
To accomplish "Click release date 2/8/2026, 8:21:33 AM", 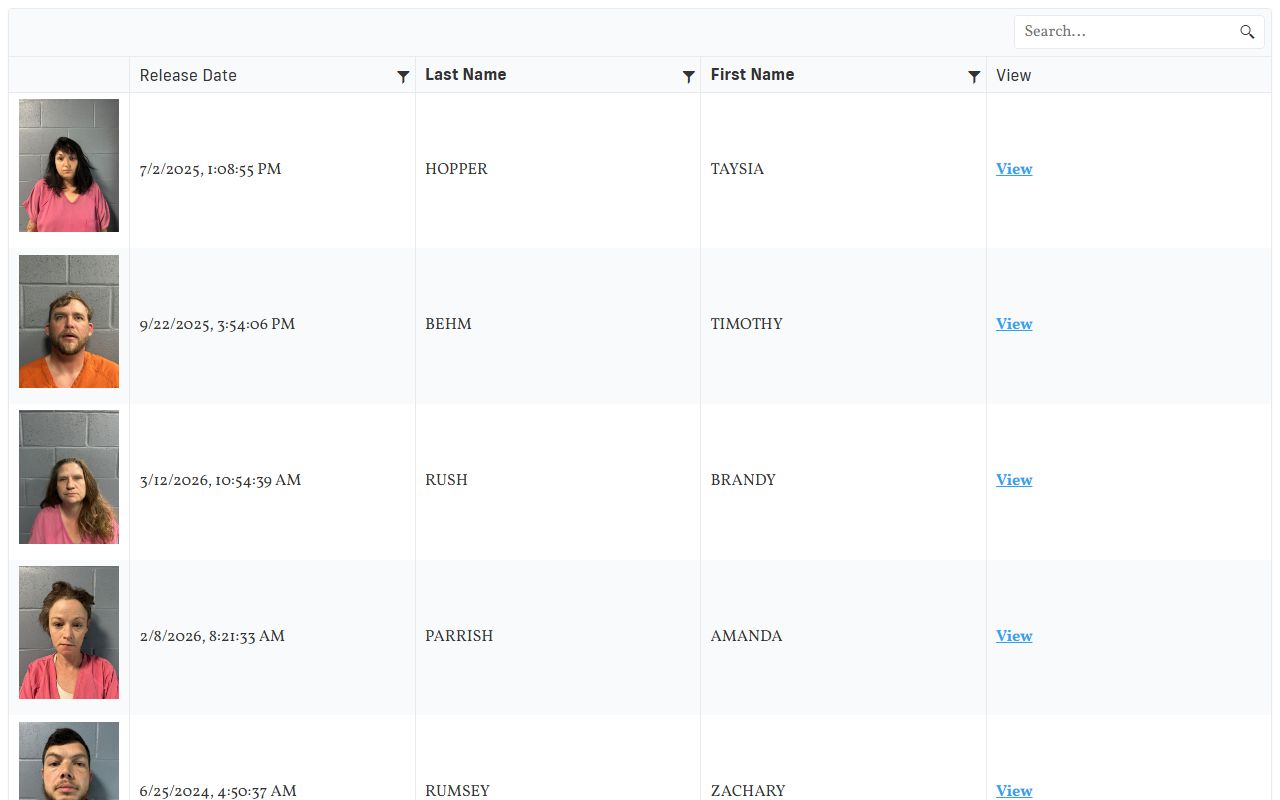I will (x=212, y=636).
